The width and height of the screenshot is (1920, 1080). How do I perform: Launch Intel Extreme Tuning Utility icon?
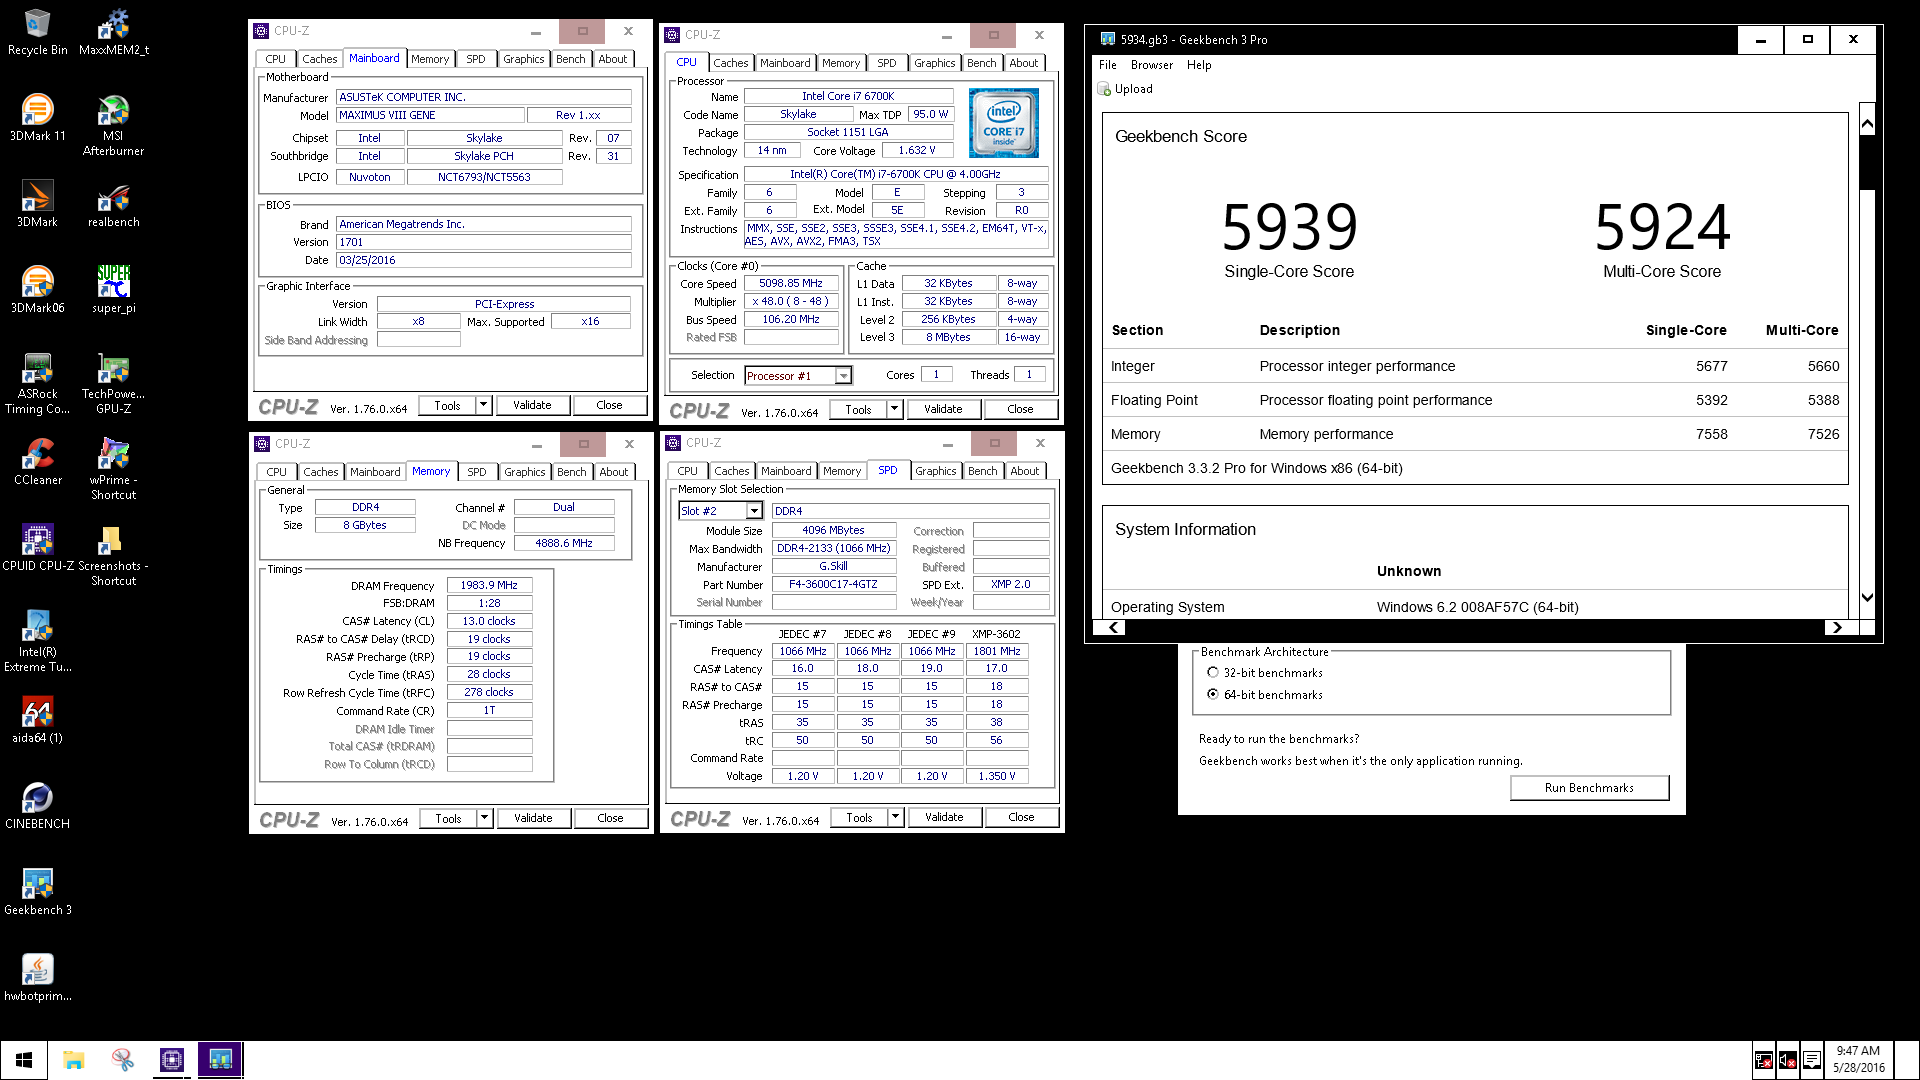point(37,641)
